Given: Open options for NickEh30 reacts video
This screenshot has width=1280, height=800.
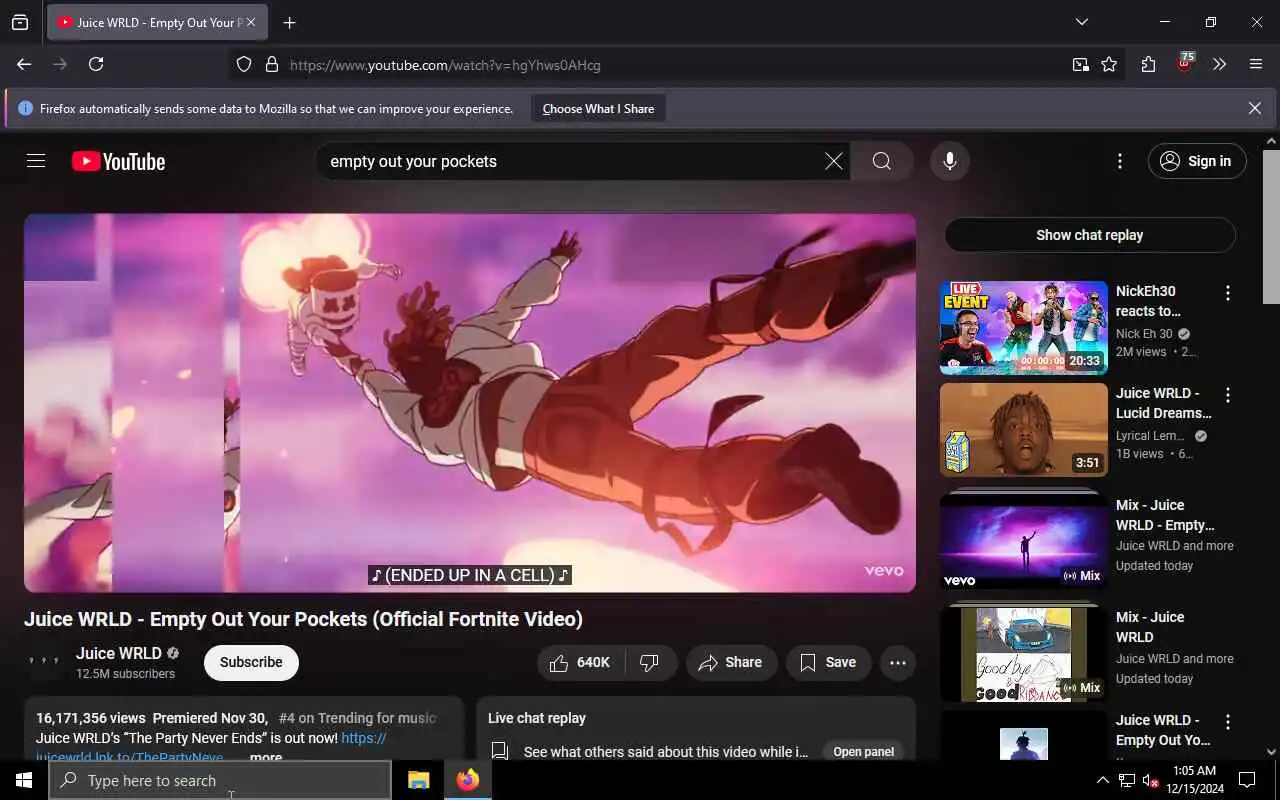Looking at the screenshot, I should pos(1228,293).
